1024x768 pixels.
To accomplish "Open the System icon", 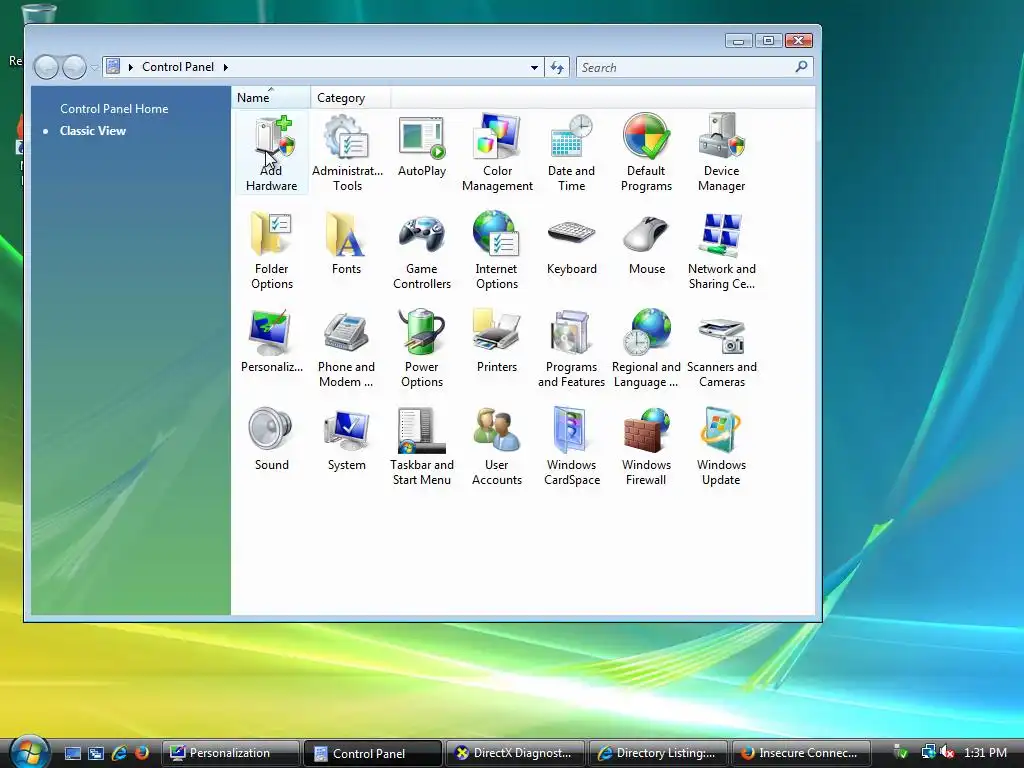I will 347,440.
